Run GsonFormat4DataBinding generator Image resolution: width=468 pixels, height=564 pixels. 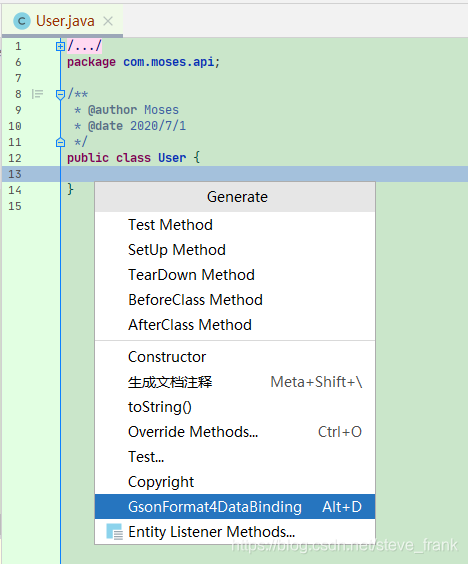235,507
